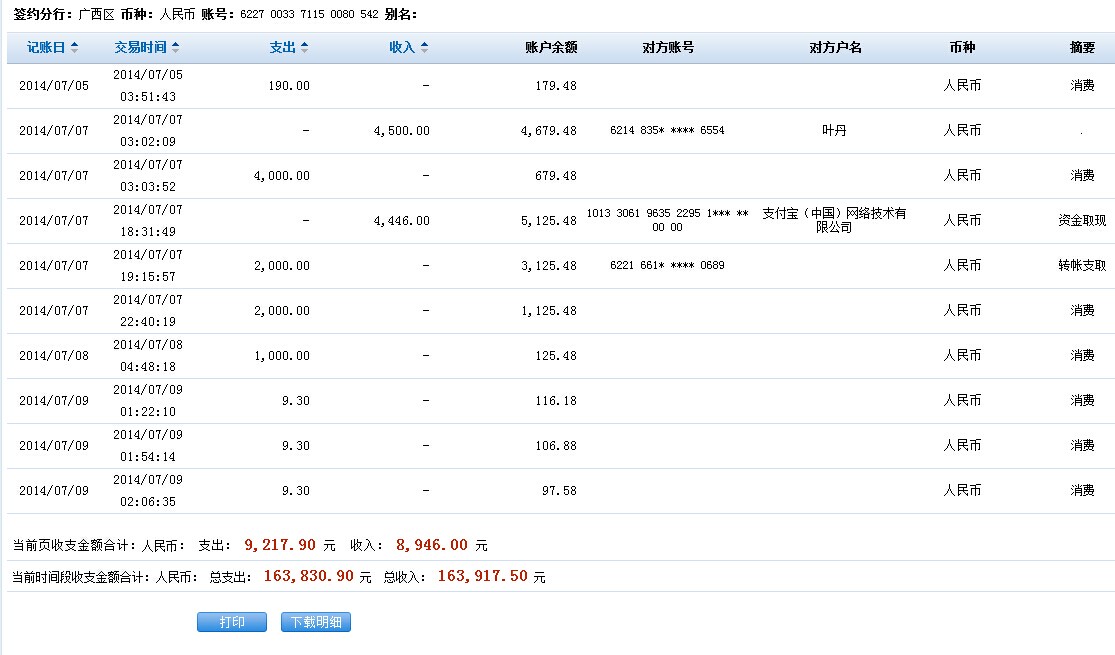Viewport: 1115px width, 655px height.
Task: Click the account balance 97.58 cell
Action: 555,490
